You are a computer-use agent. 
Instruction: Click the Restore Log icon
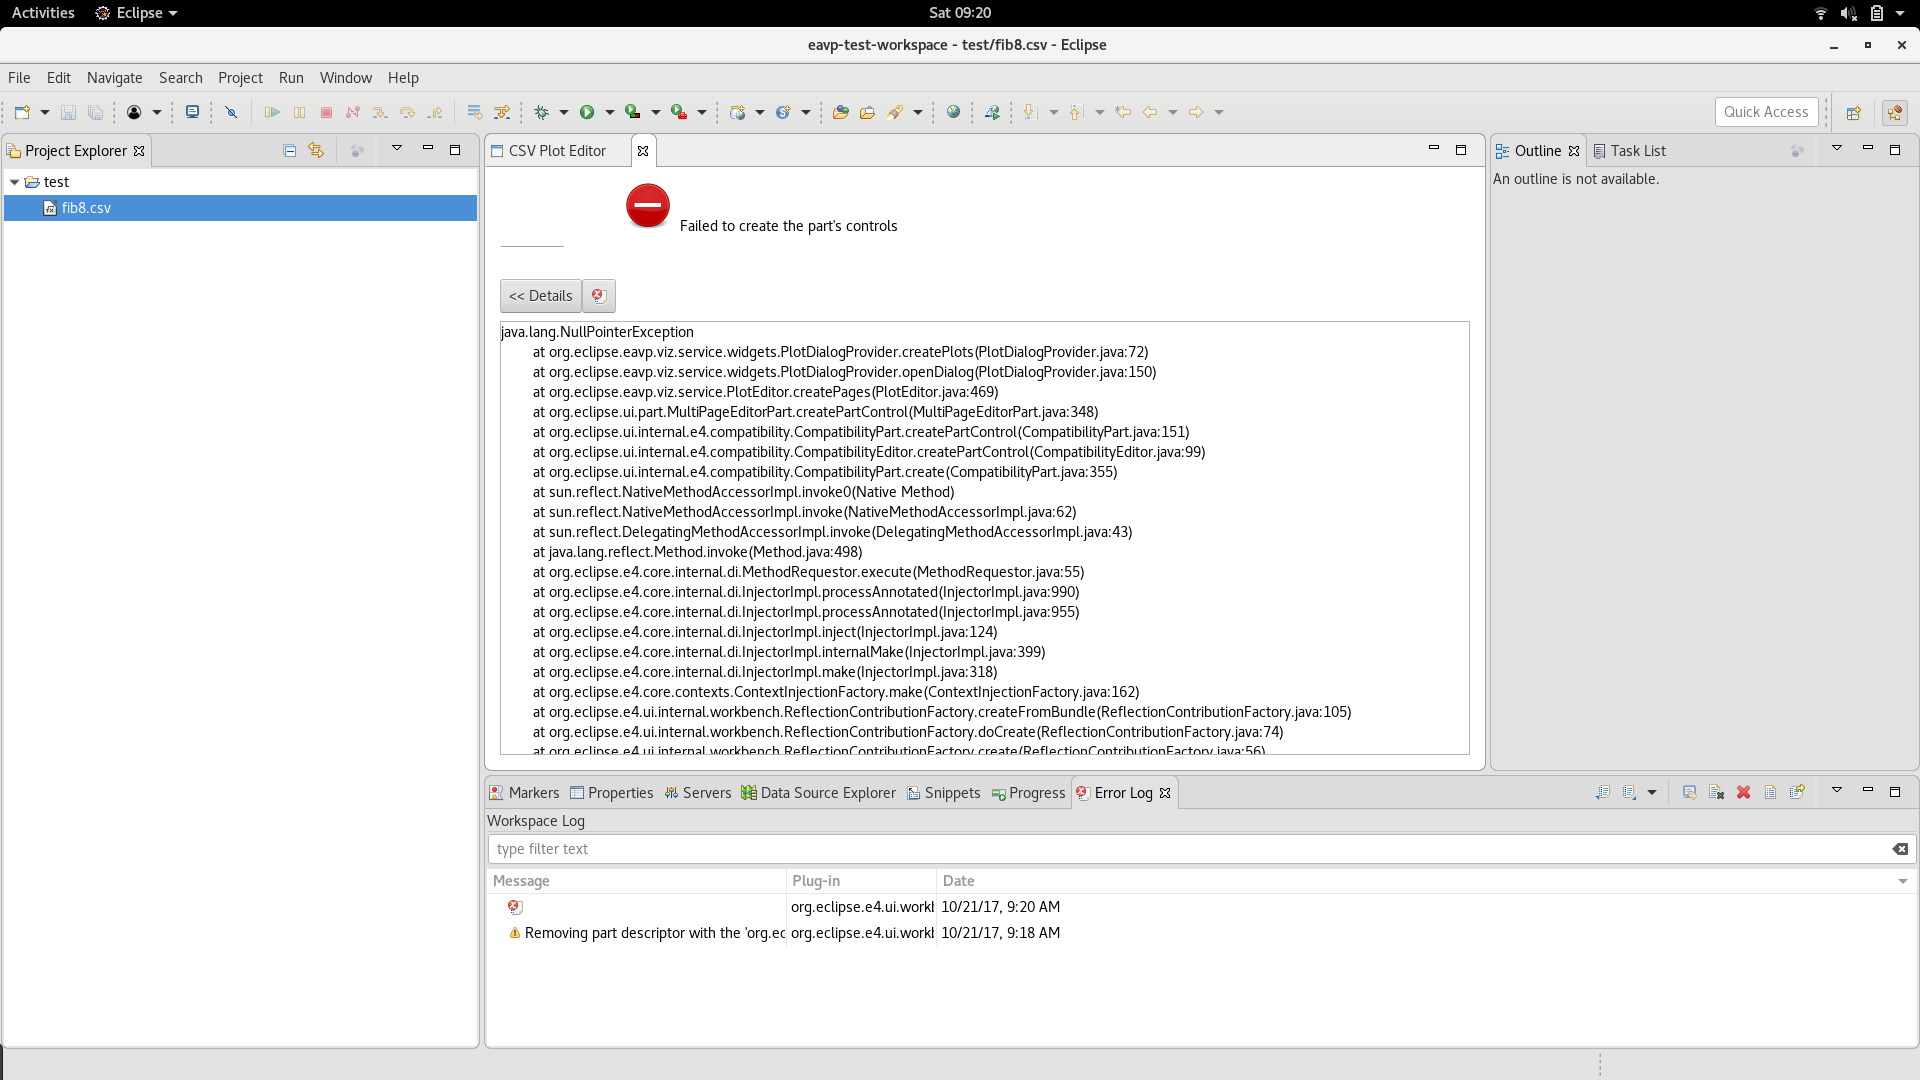coord(1797,792)
